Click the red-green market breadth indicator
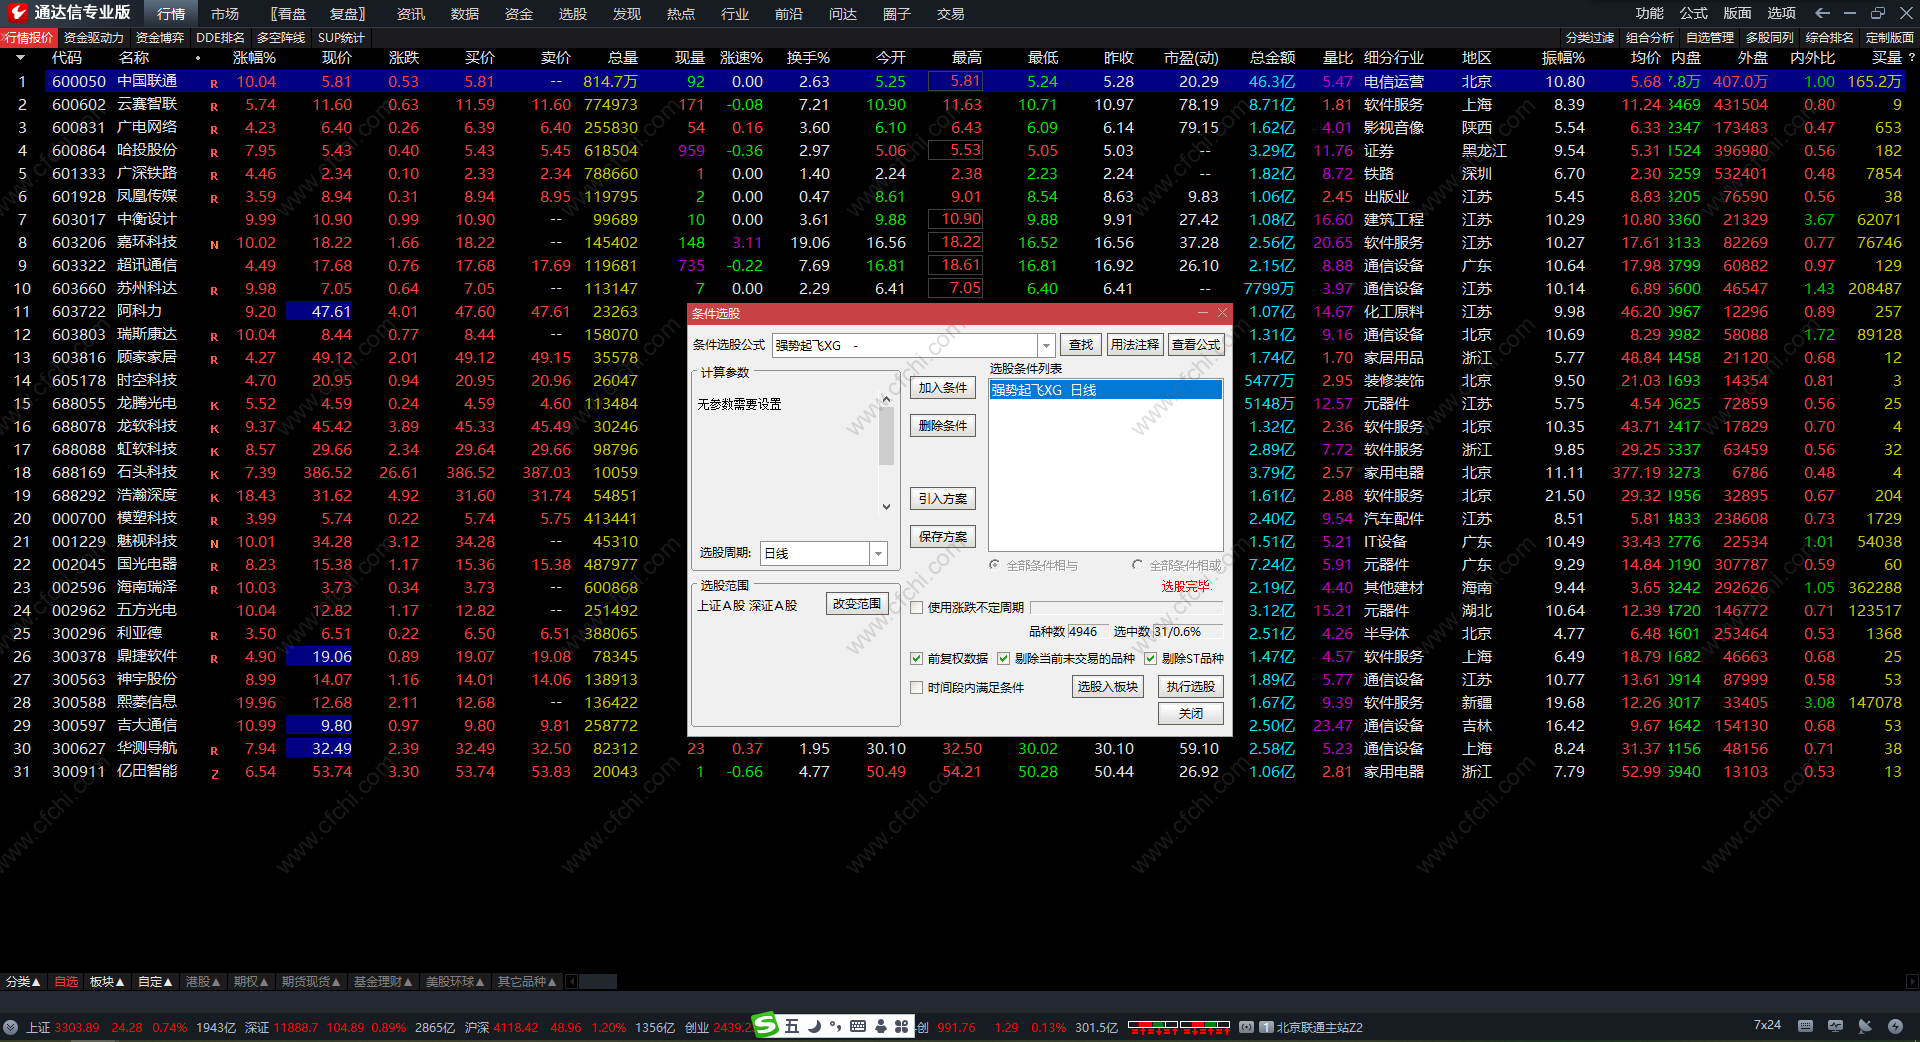Screen dimensions: 1920x1042 tap(1178, 1026)
